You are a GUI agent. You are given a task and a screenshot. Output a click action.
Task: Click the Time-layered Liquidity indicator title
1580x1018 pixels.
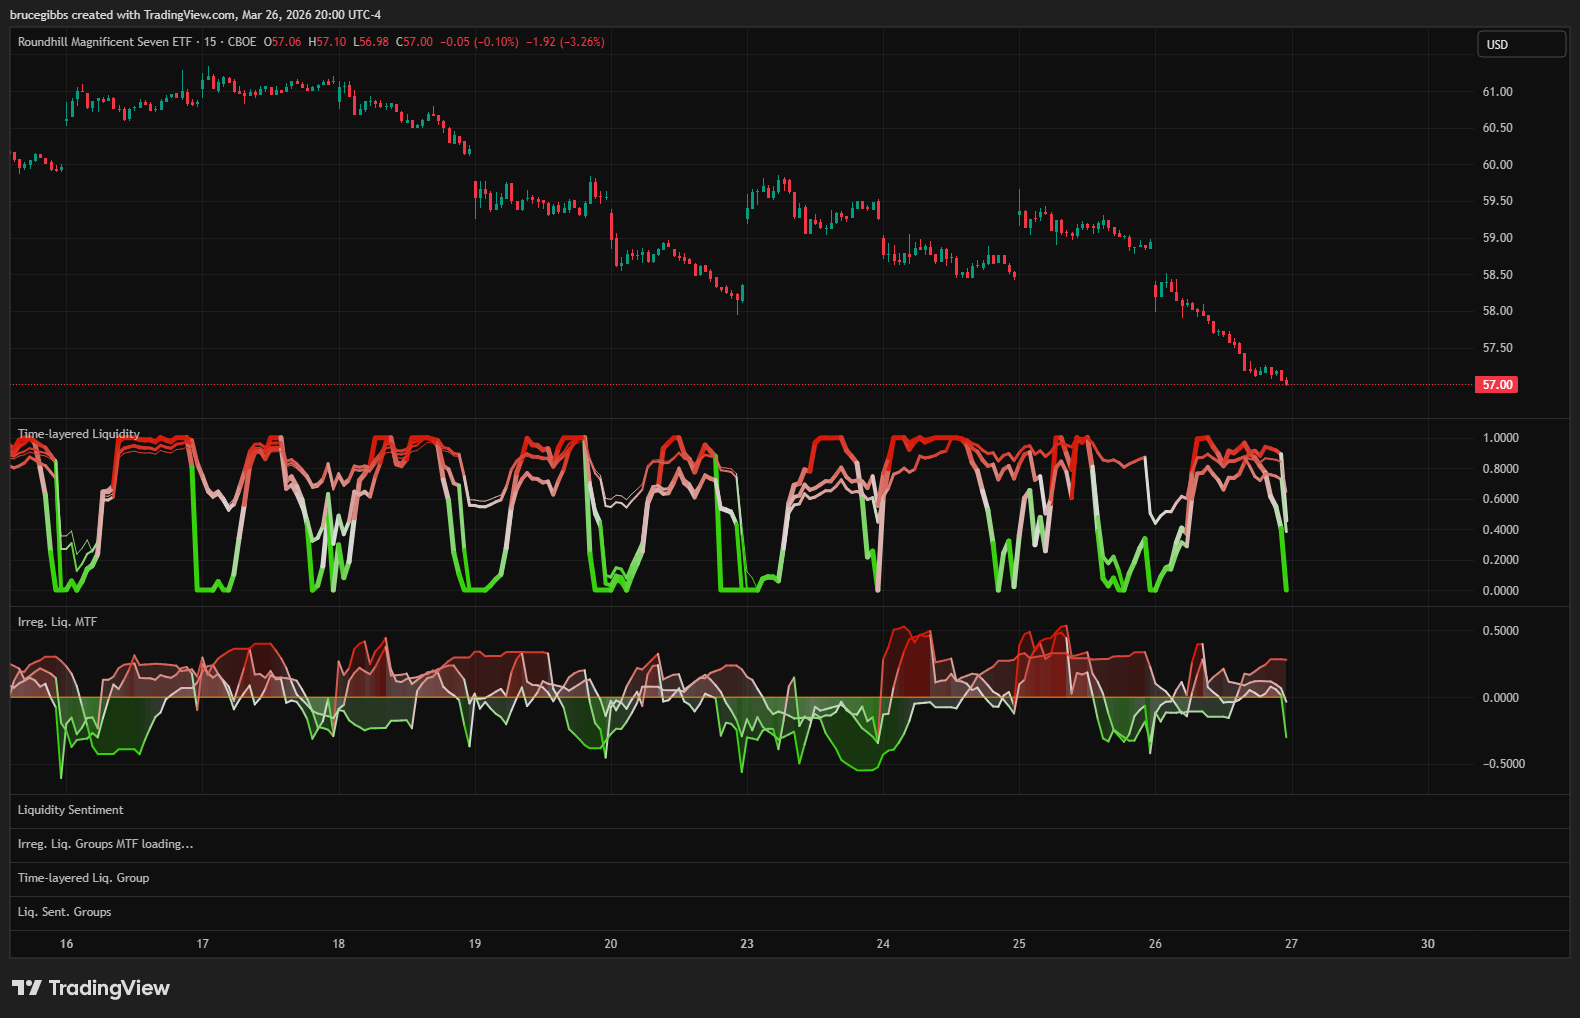point(79,434)
